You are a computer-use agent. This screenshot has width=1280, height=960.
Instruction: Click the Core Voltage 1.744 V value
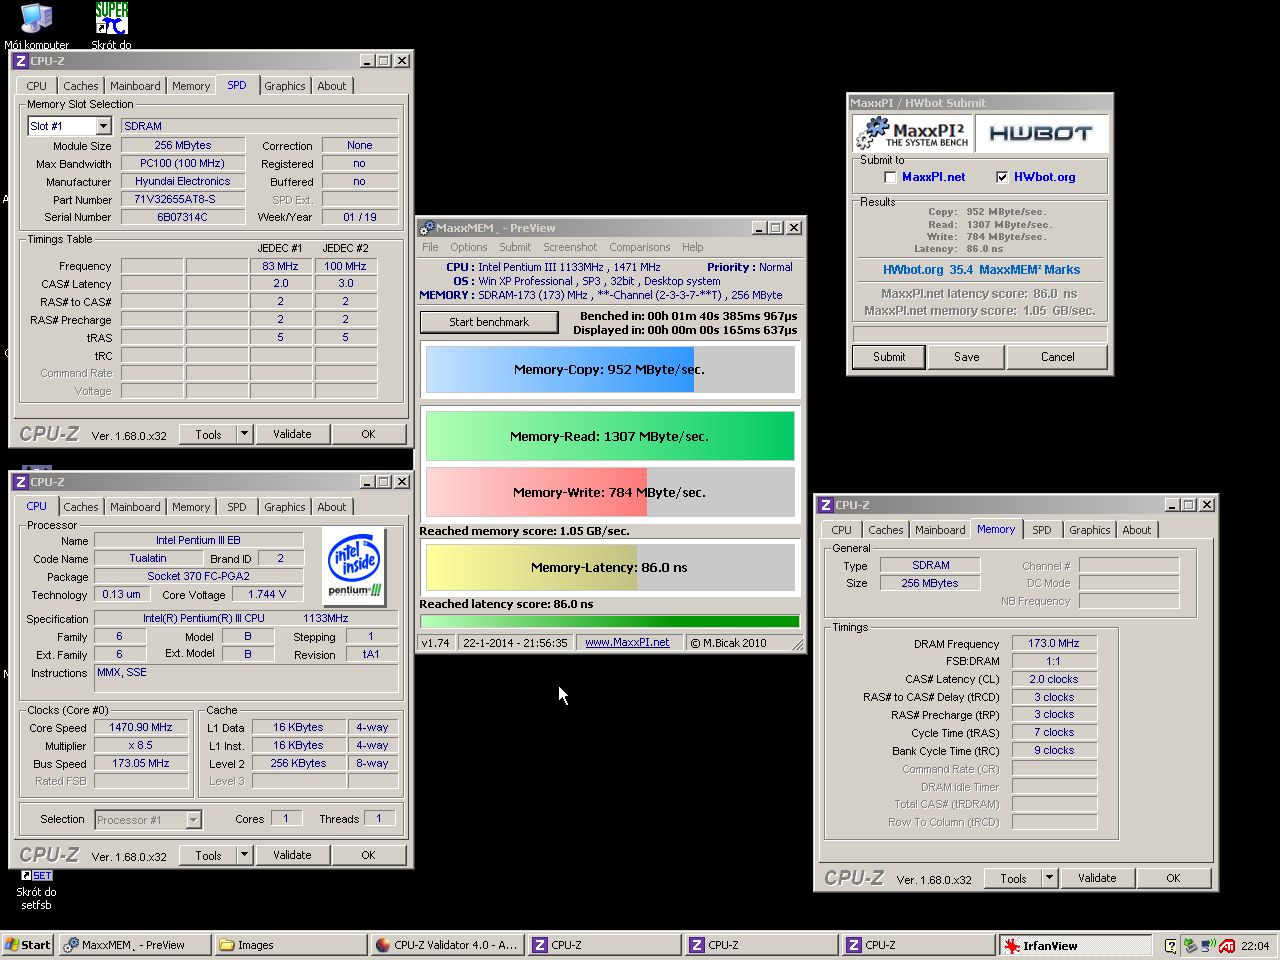pos(267,594)
